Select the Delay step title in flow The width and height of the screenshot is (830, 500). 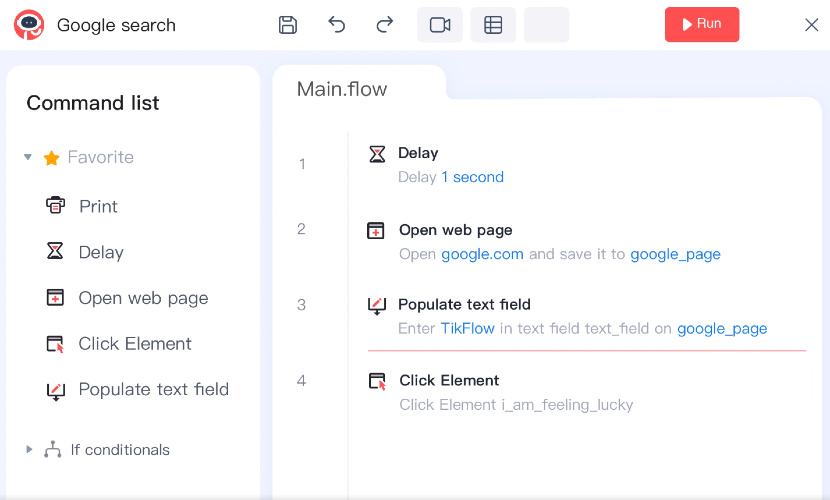pos(418,153)
